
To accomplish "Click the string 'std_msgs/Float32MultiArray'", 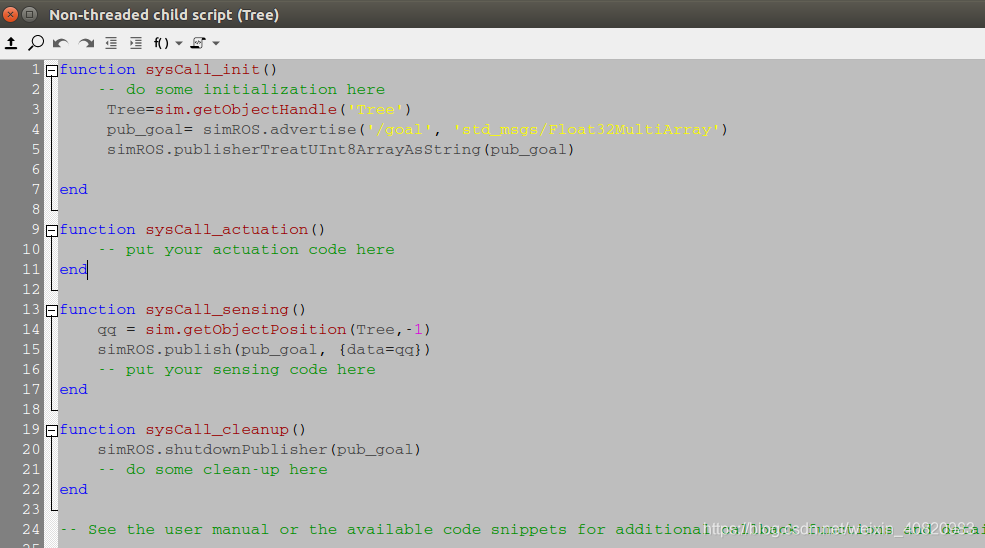I will pos(587,129).
